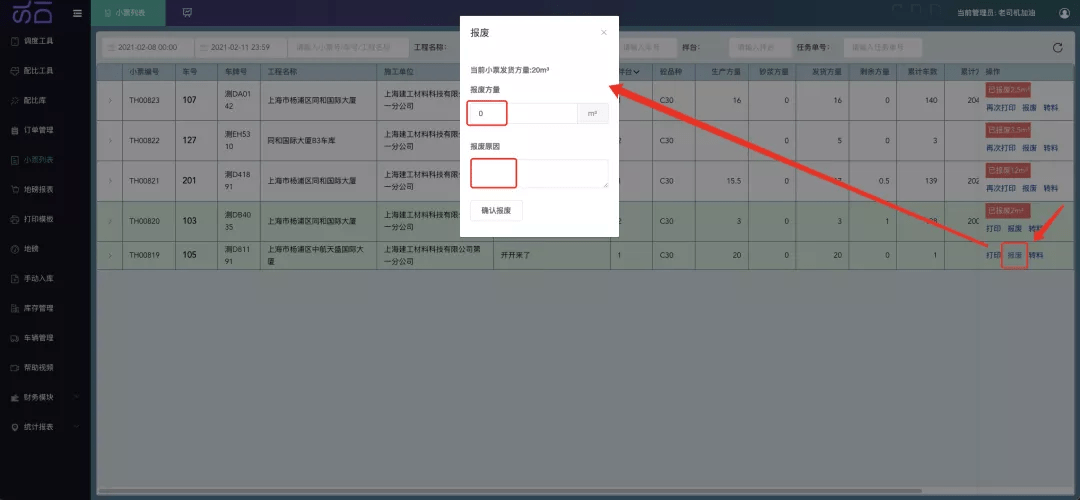Viewport: 1080px width, 500px height.
Task: Open 车辆管理 in the sidebar
Action: [38, 337]
